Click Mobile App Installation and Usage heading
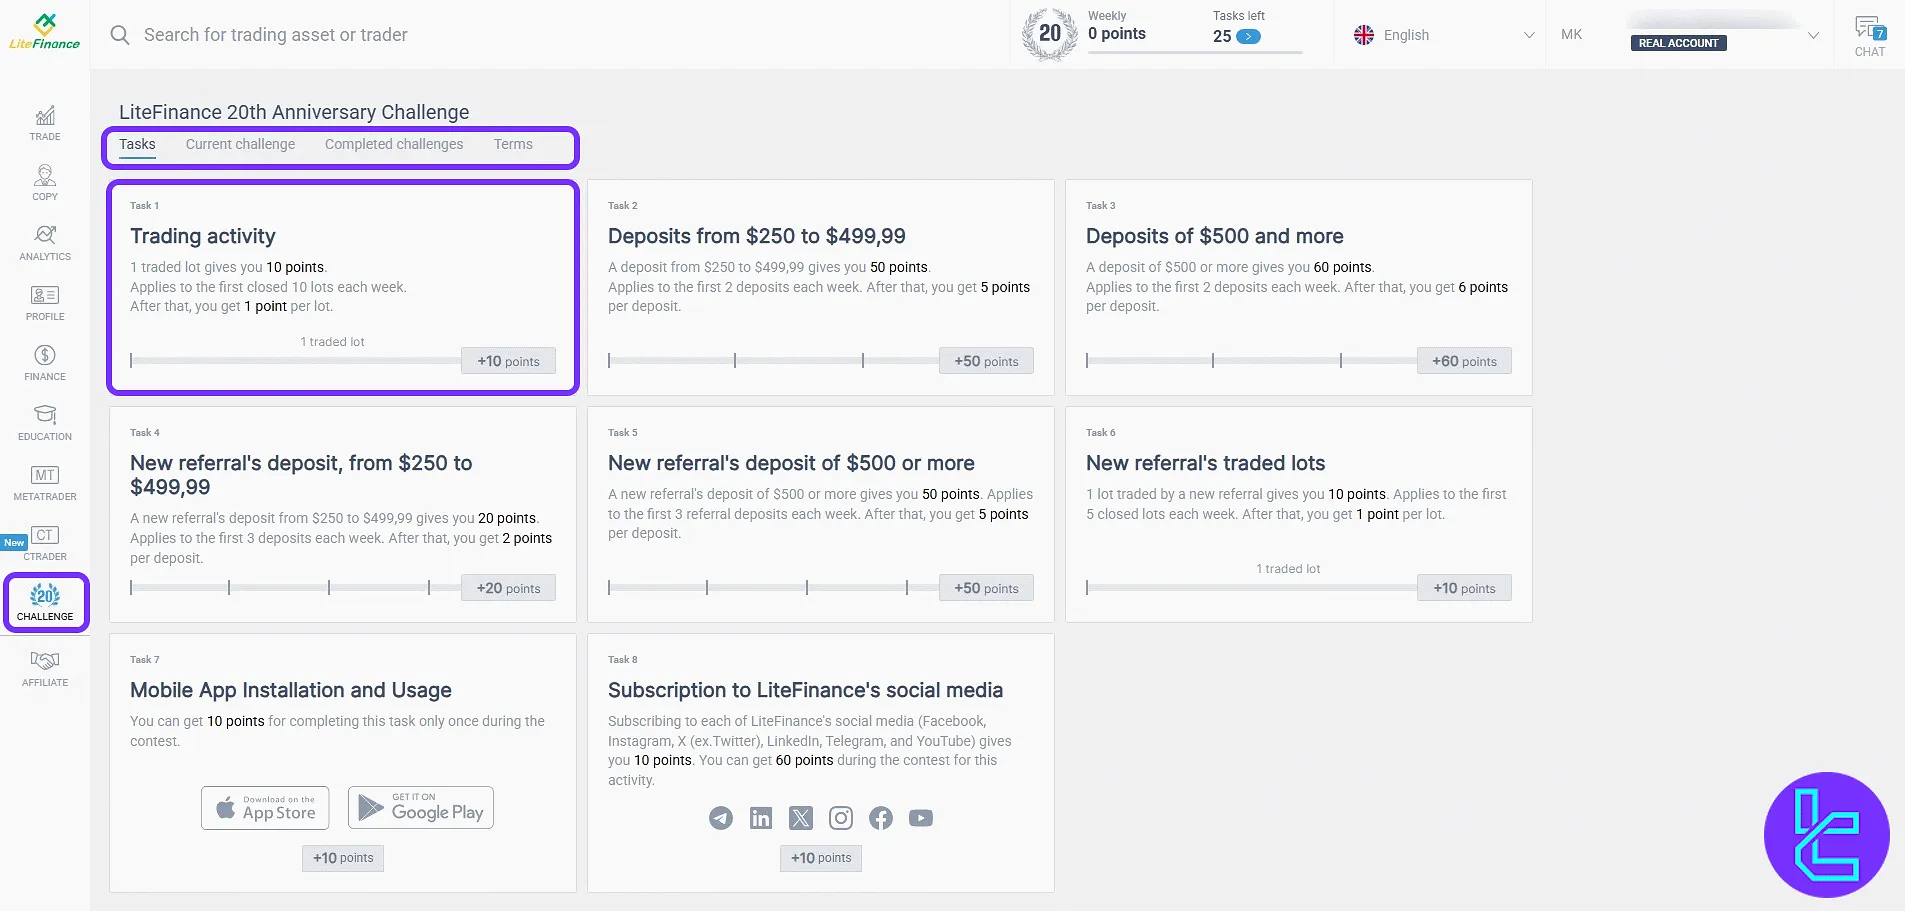Viewport: 1905px width, 911px height. [x=291, y=690]
